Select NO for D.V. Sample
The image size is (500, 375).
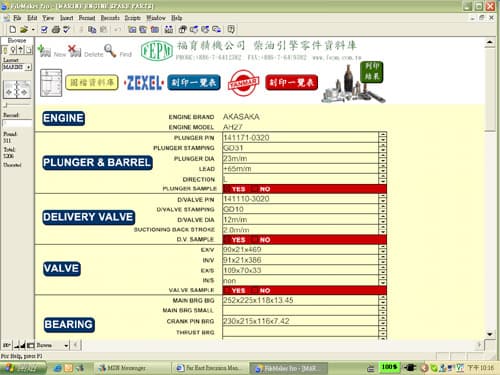(265, 240)
